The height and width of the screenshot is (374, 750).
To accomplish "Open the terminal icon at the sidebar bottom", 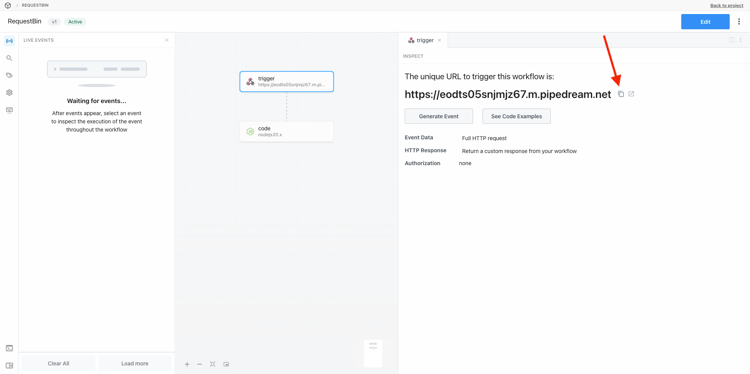I will (9, 348).
